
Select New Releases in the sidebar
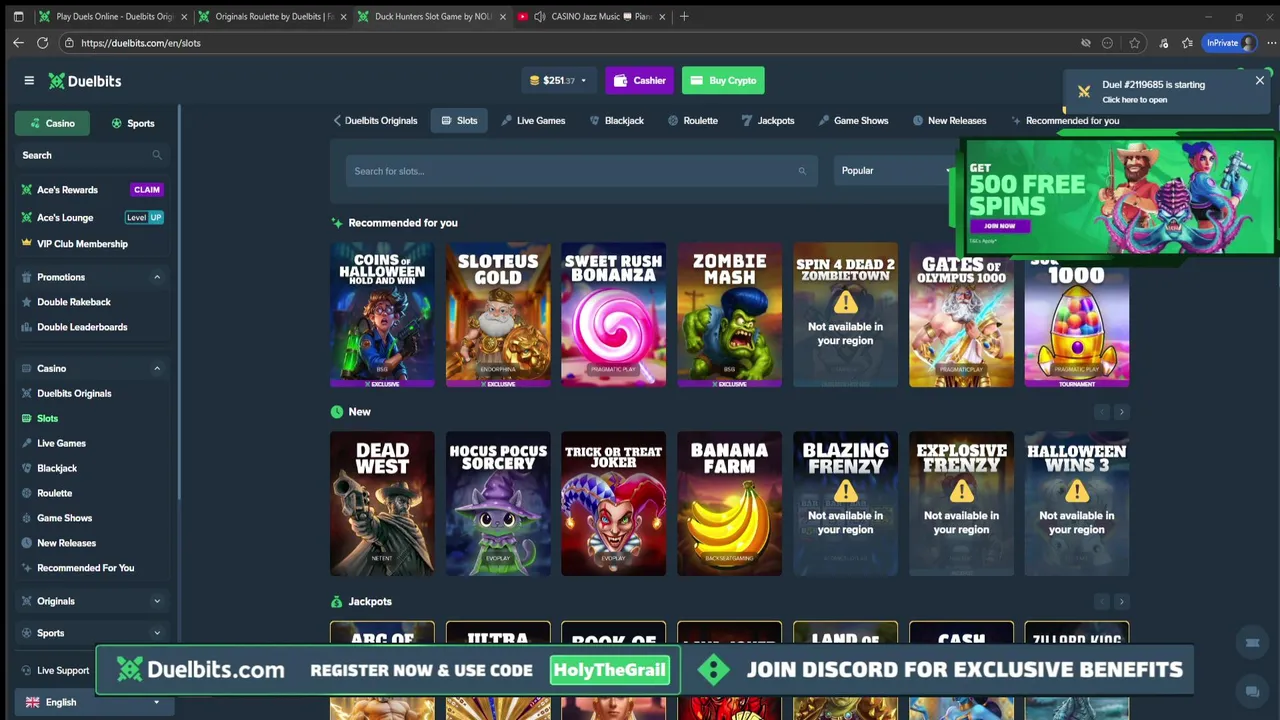point(66,543)
